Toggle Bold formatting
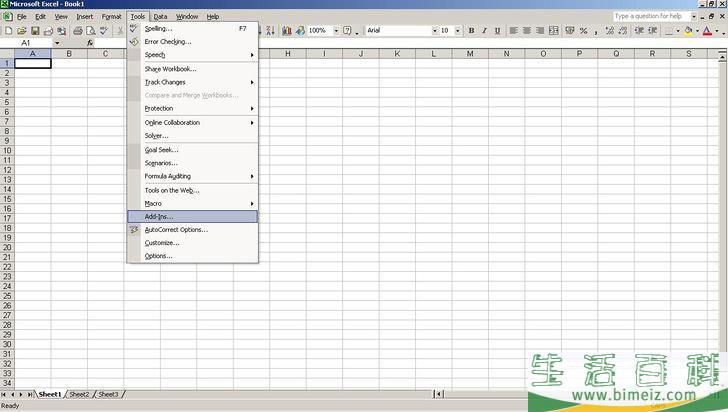This screenshot has width=728, height=412. tap(472, 31)
